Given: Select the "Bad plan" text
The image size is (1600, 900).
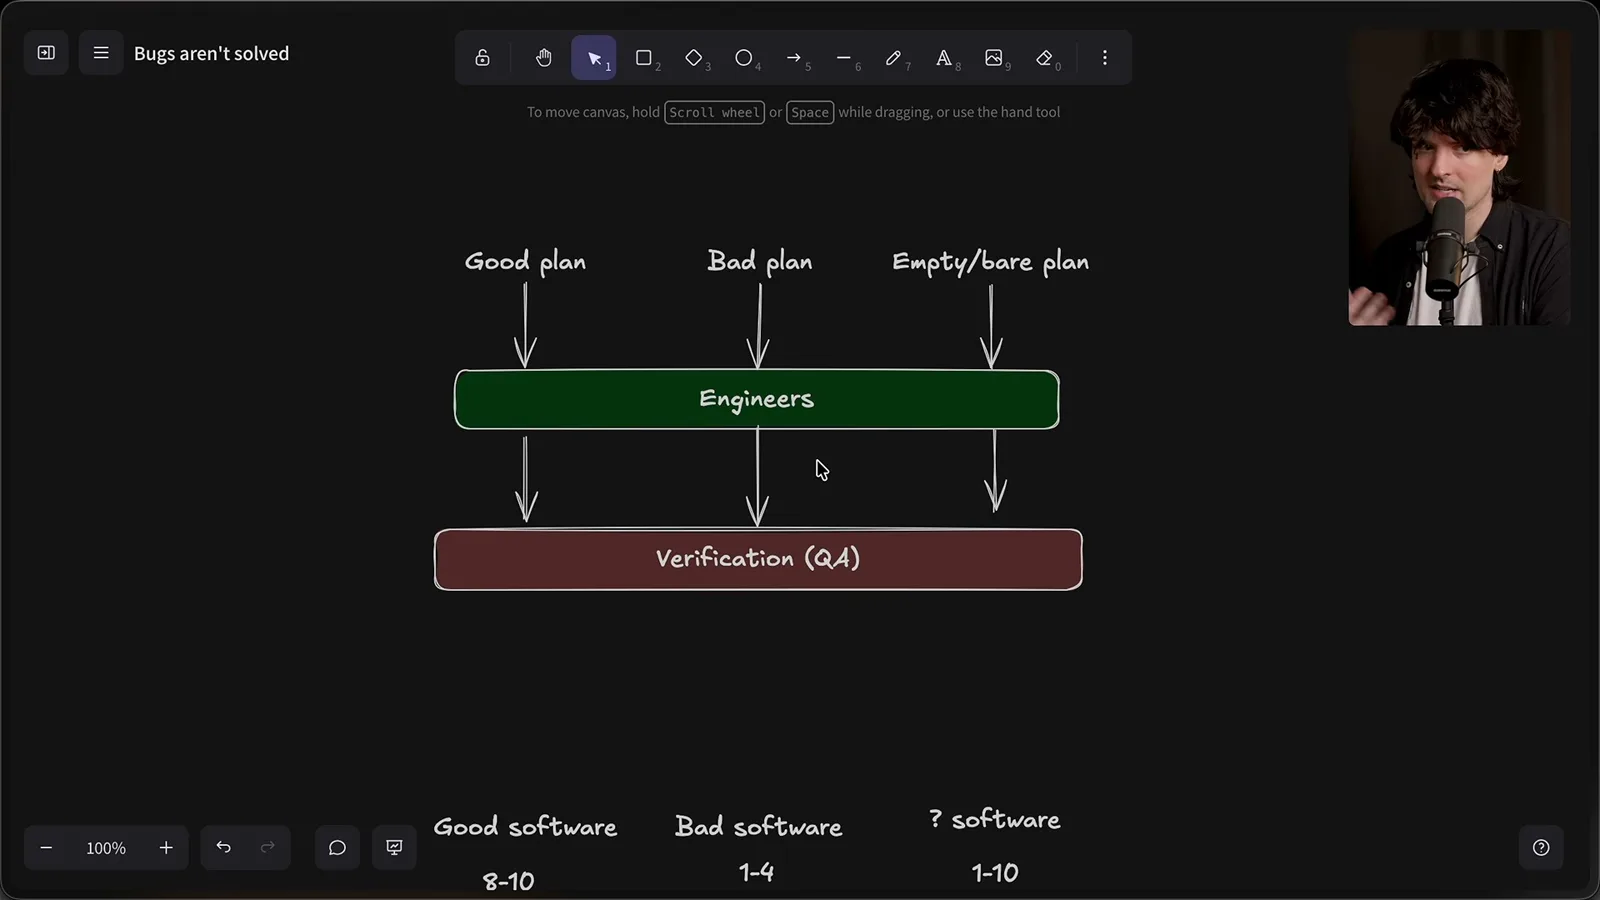Looking at the screenshot, I should coord(760,262).
